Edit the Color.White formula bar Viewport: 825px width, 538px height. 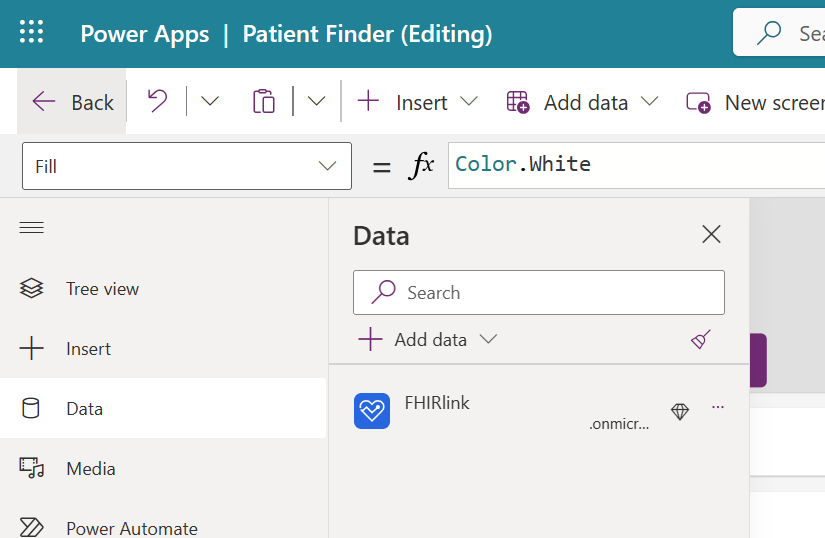pyautogui.click(x=637, y=165)
